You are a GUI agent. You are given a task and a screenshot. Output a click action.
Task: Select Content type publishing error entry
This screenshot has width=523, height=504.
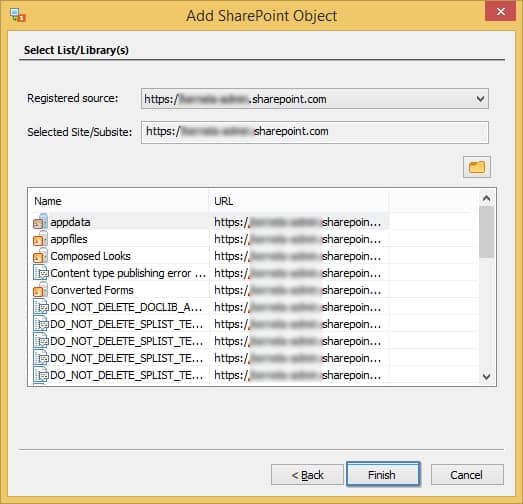[x=128, y=273]
